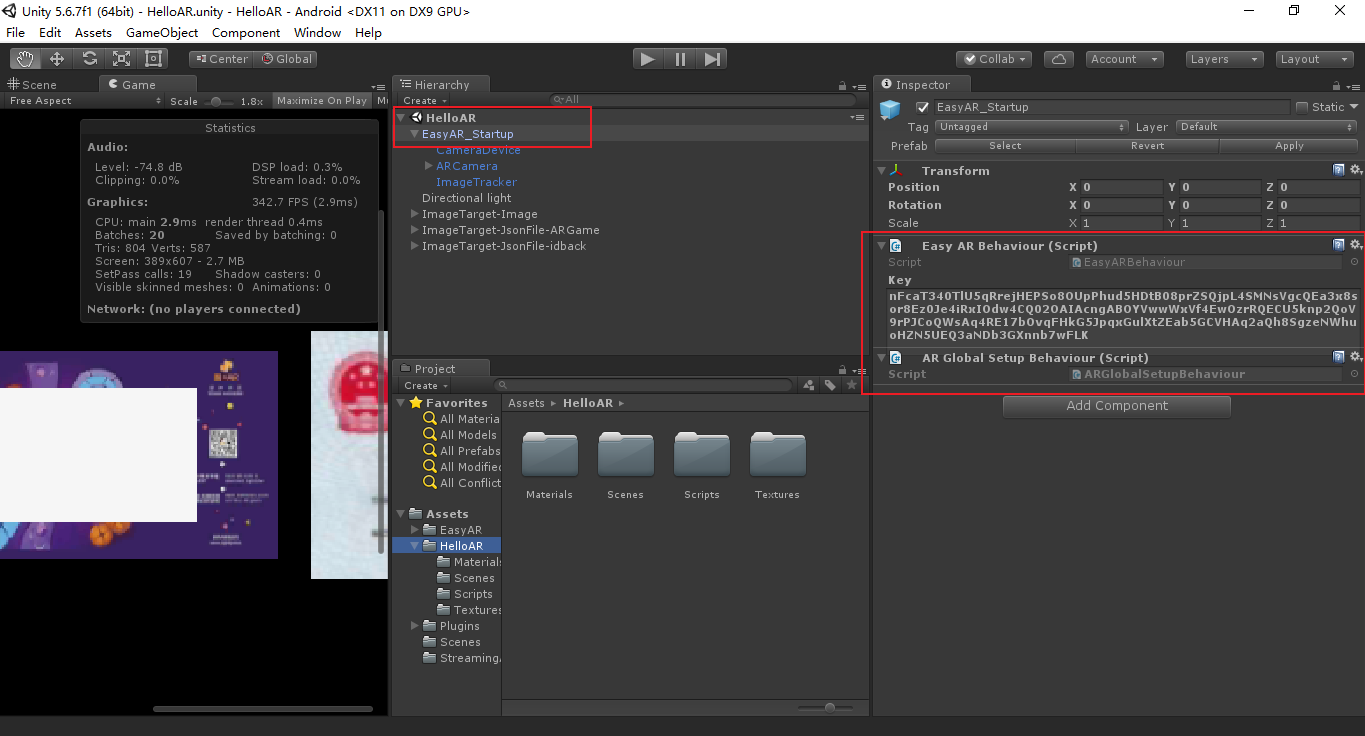
Task: Click the Project favorites star icon
Action: point(852,385)
